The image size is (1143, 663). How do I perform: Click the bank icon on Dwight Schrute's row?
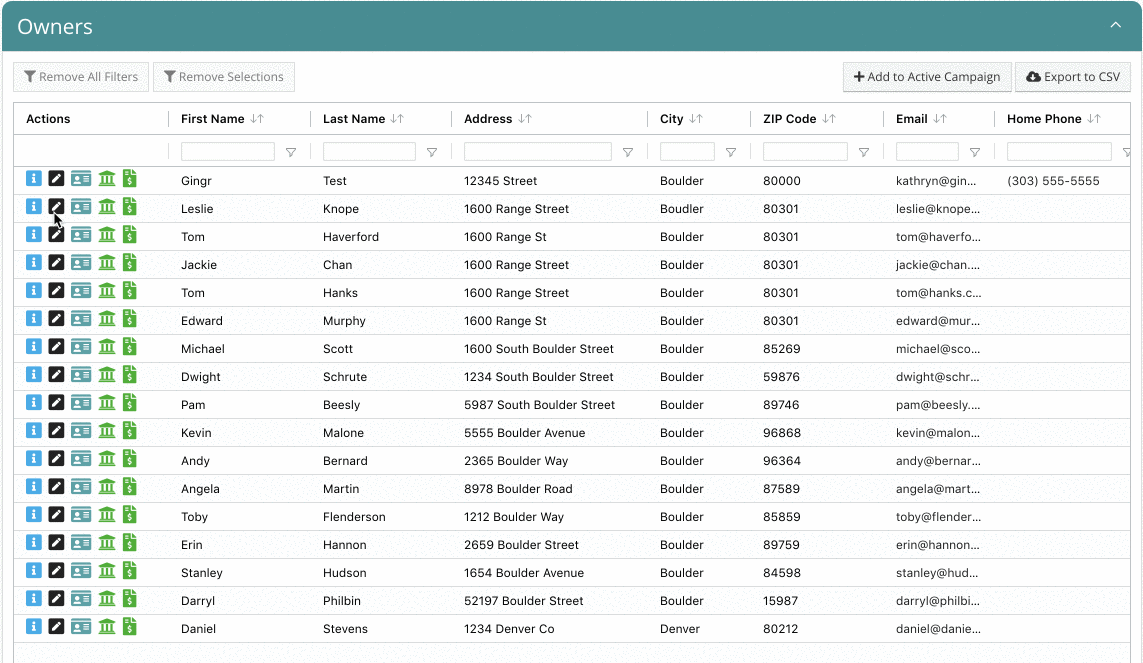[x=106, y=377]
